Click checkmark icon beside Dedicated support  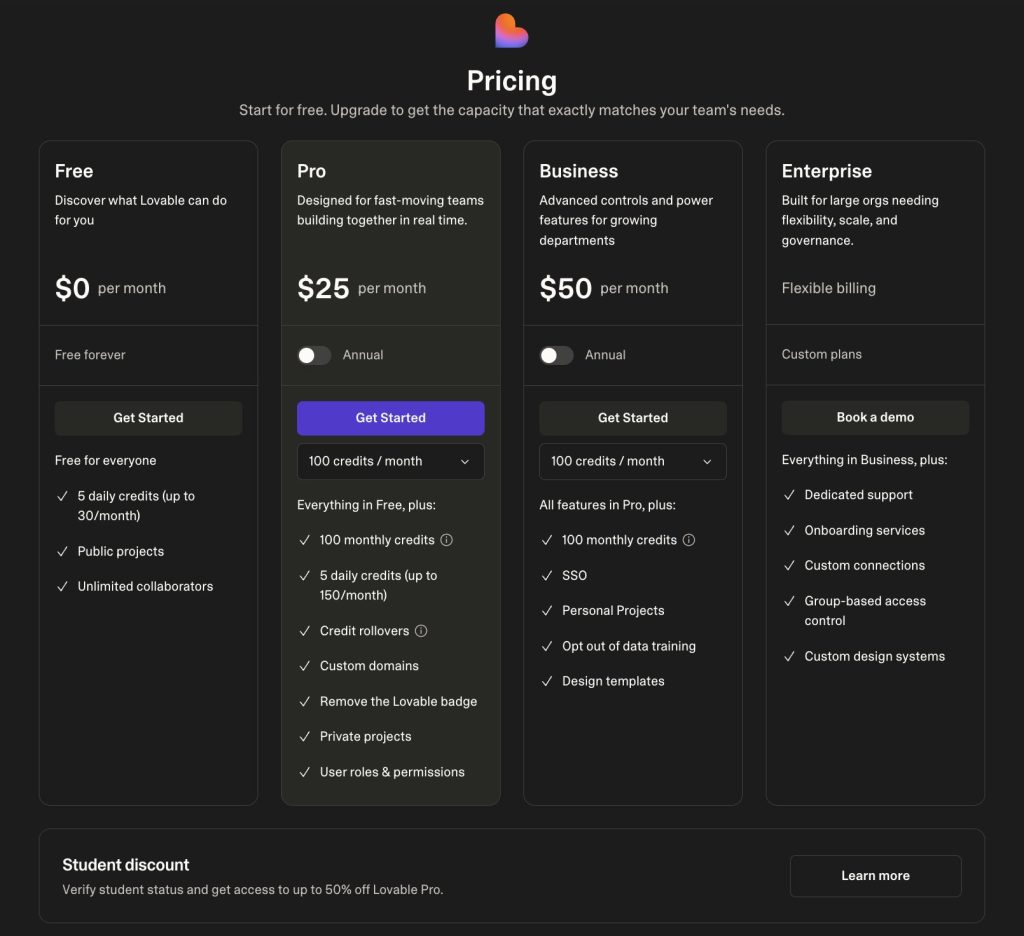[789, 495]
